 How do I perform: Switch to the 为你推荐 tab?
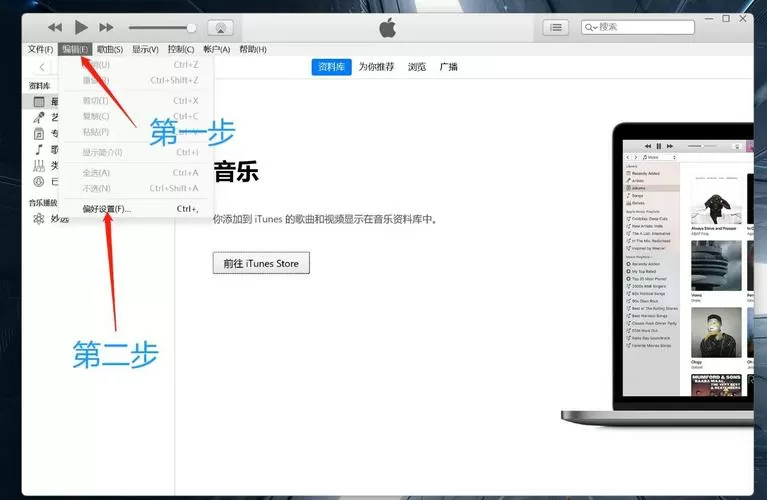pyautogui.click(x=376, y=67)
